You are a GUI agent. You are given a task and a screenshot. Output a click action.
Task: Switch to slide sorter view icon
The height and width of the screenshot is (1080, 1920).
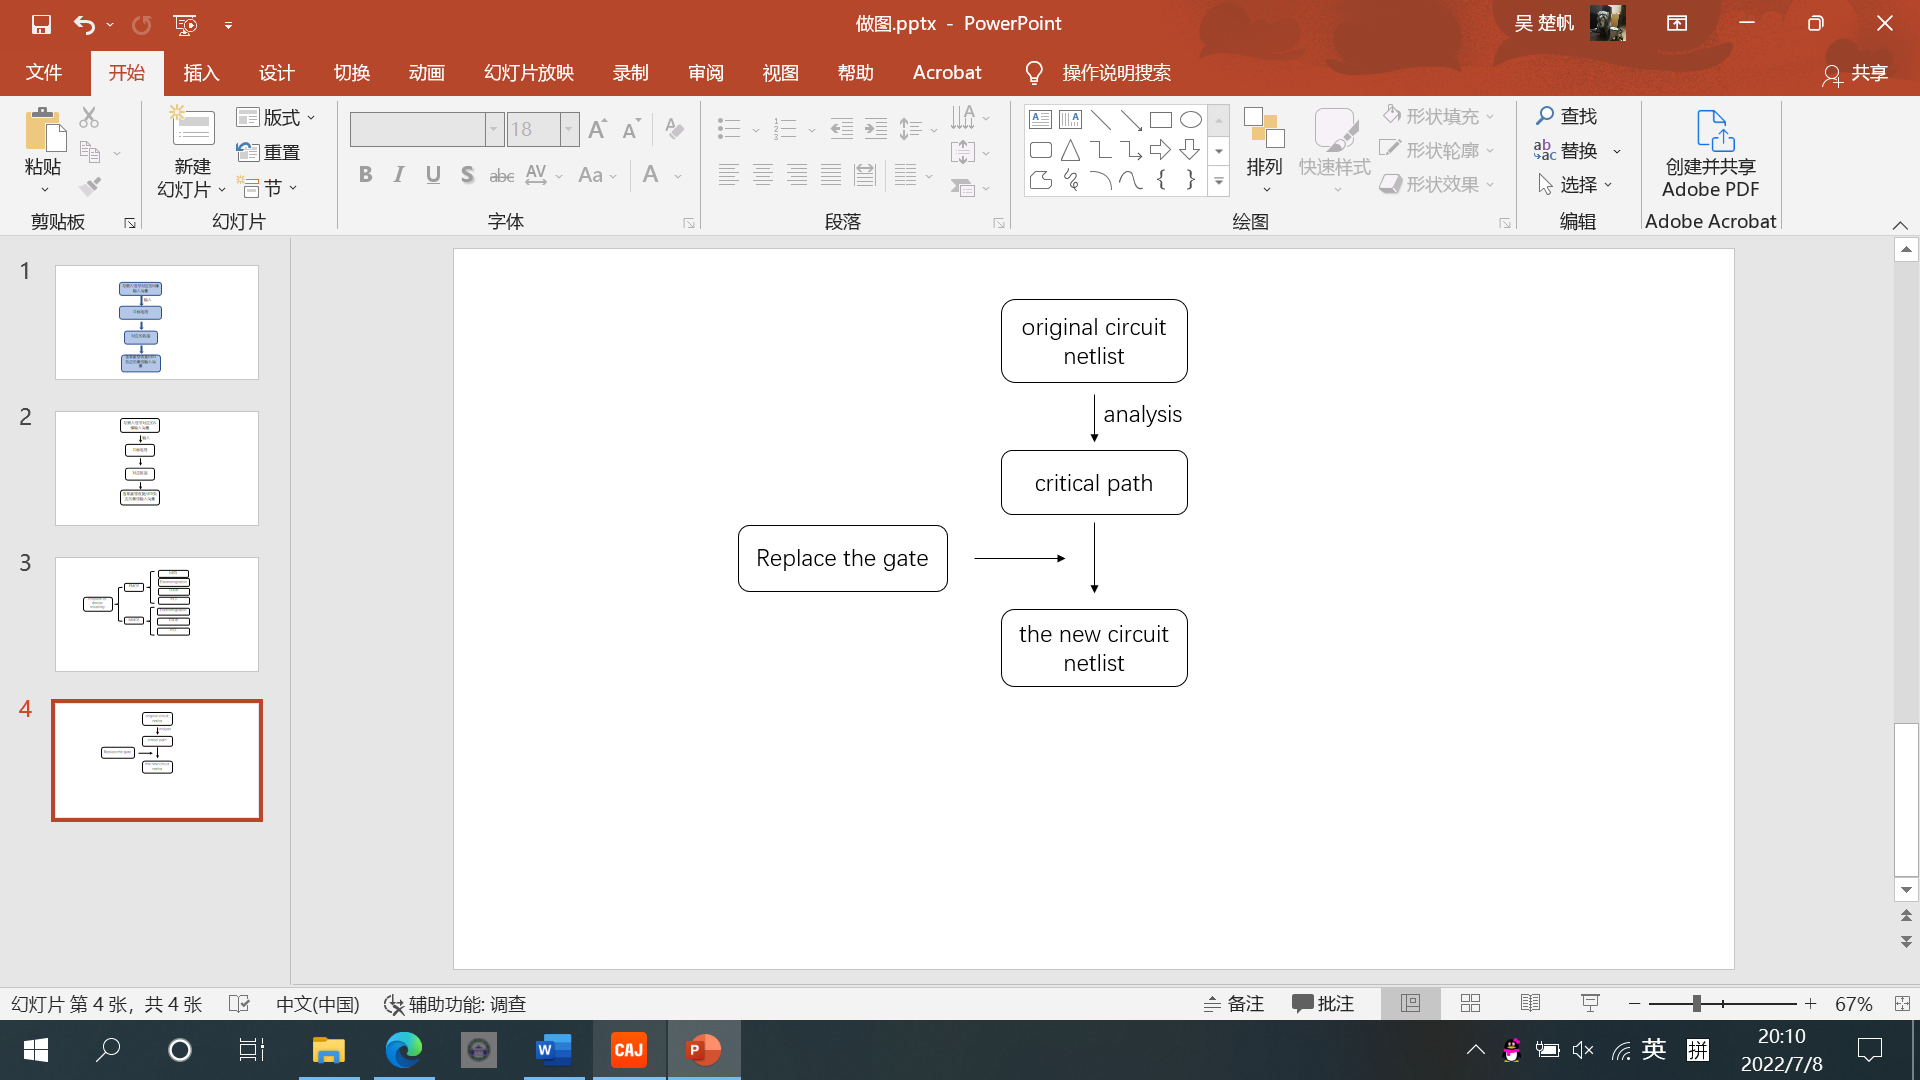(1470, 1003)
